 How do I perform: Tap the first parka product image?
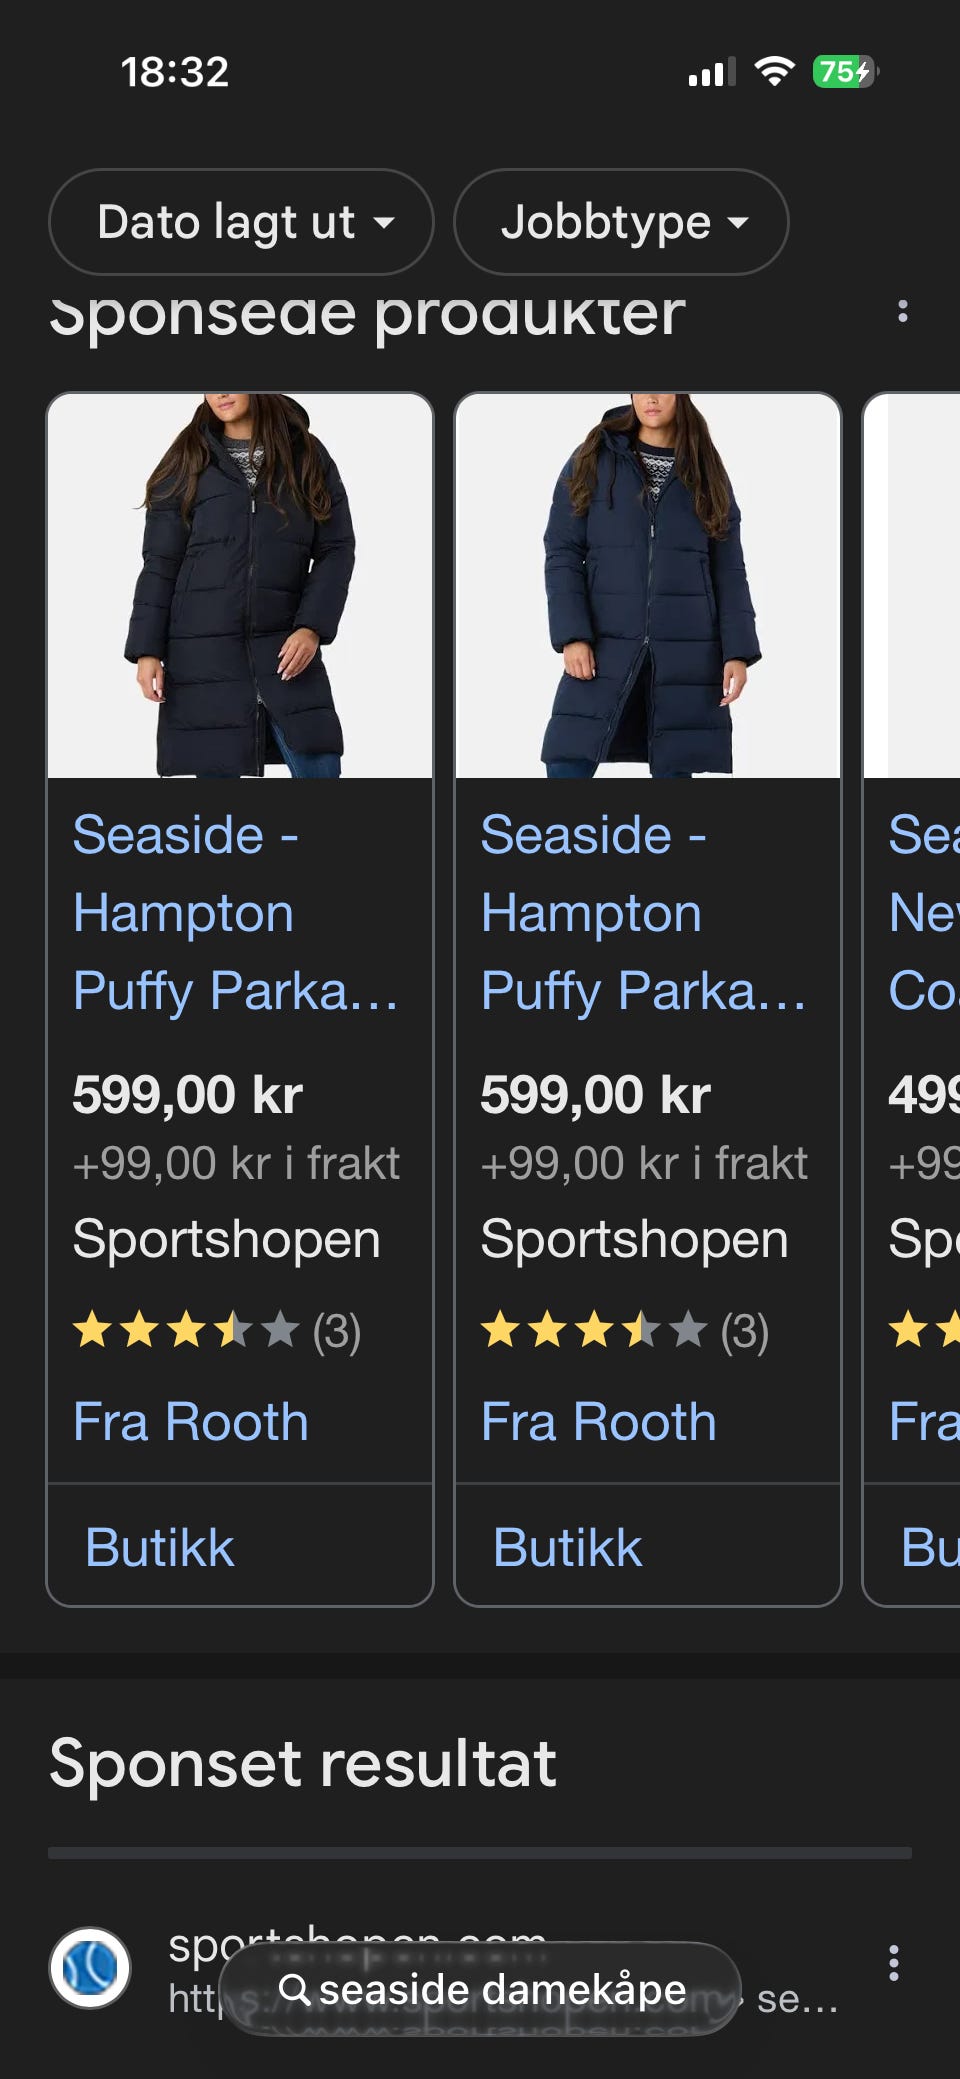(240, 585)
